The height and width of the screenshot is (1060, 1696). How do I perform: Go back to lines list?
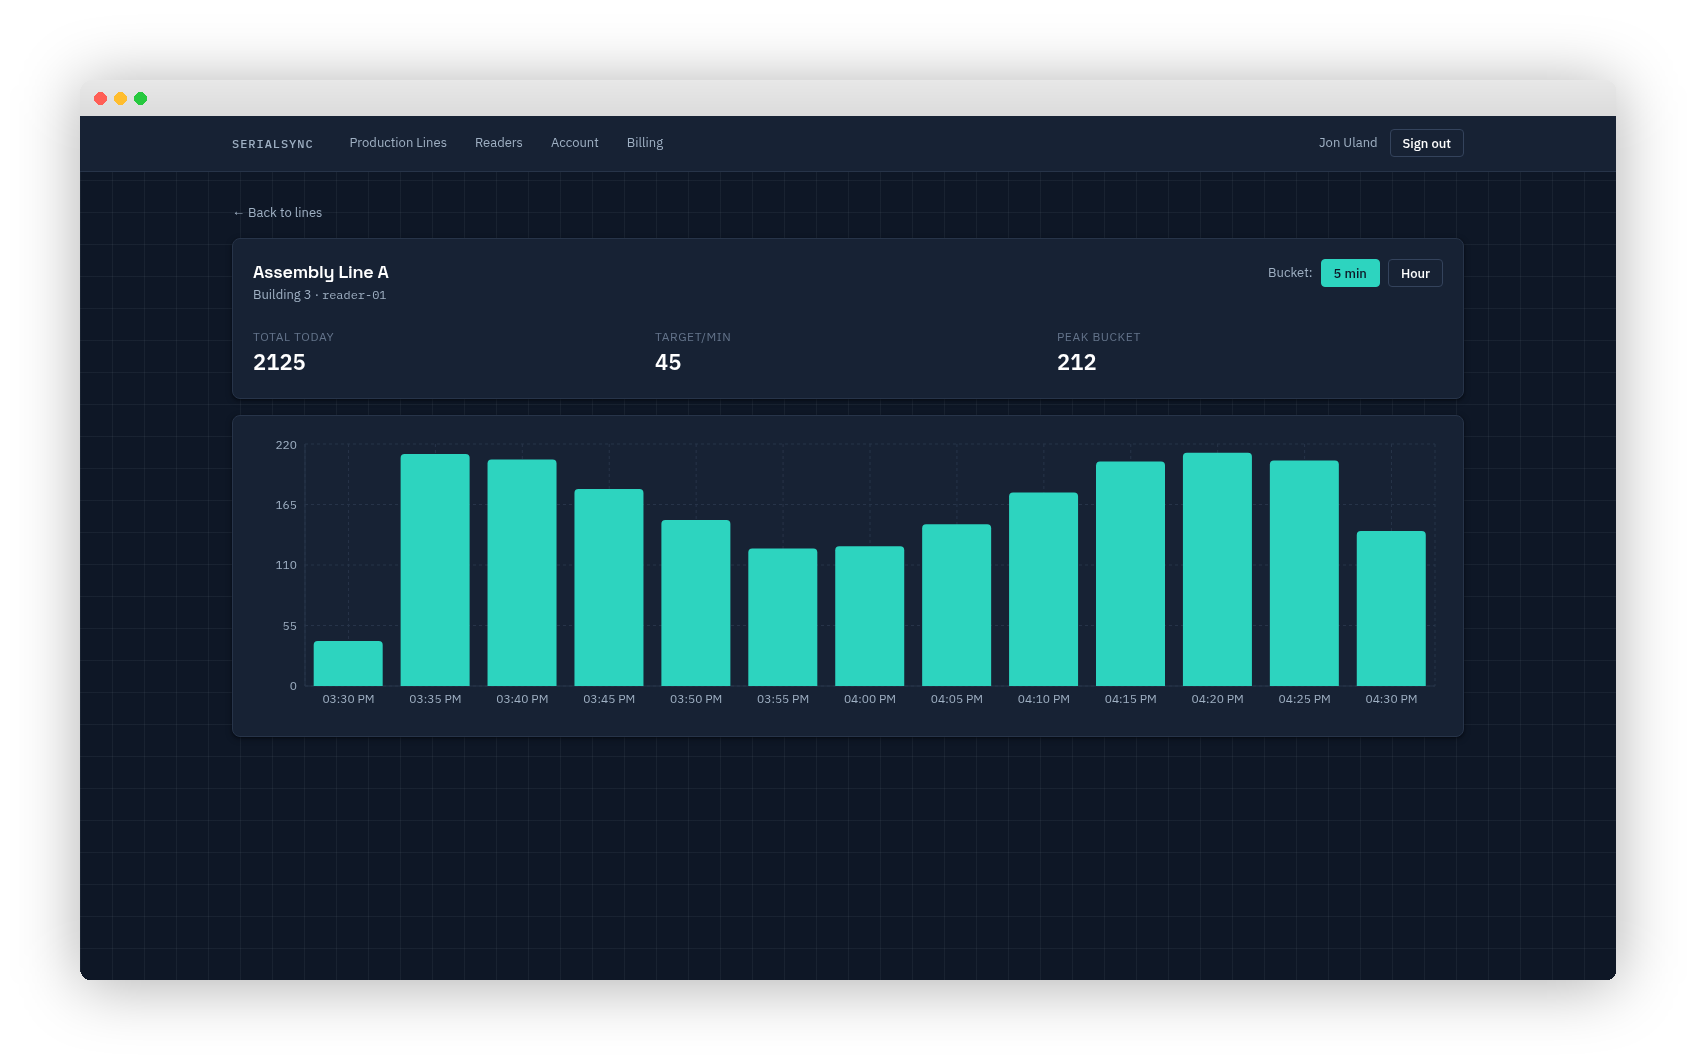pos(277,213)
